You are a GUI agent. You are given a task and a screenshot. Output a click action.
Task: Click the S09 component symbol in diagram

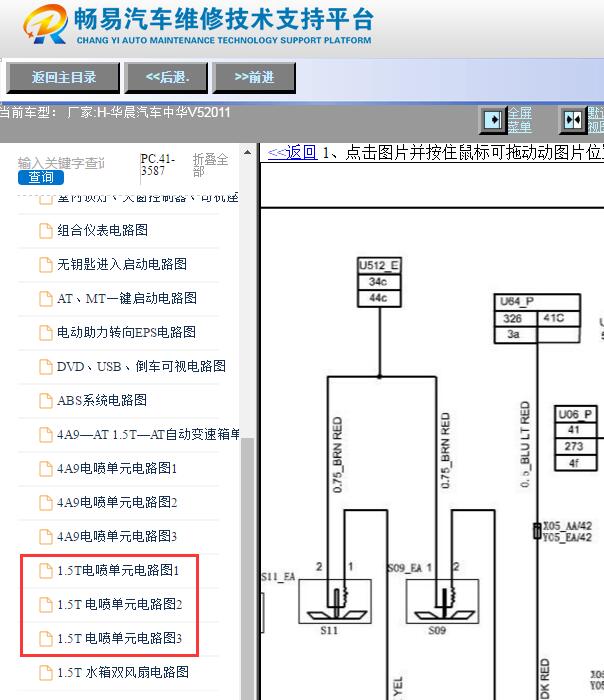pos(442,601)
